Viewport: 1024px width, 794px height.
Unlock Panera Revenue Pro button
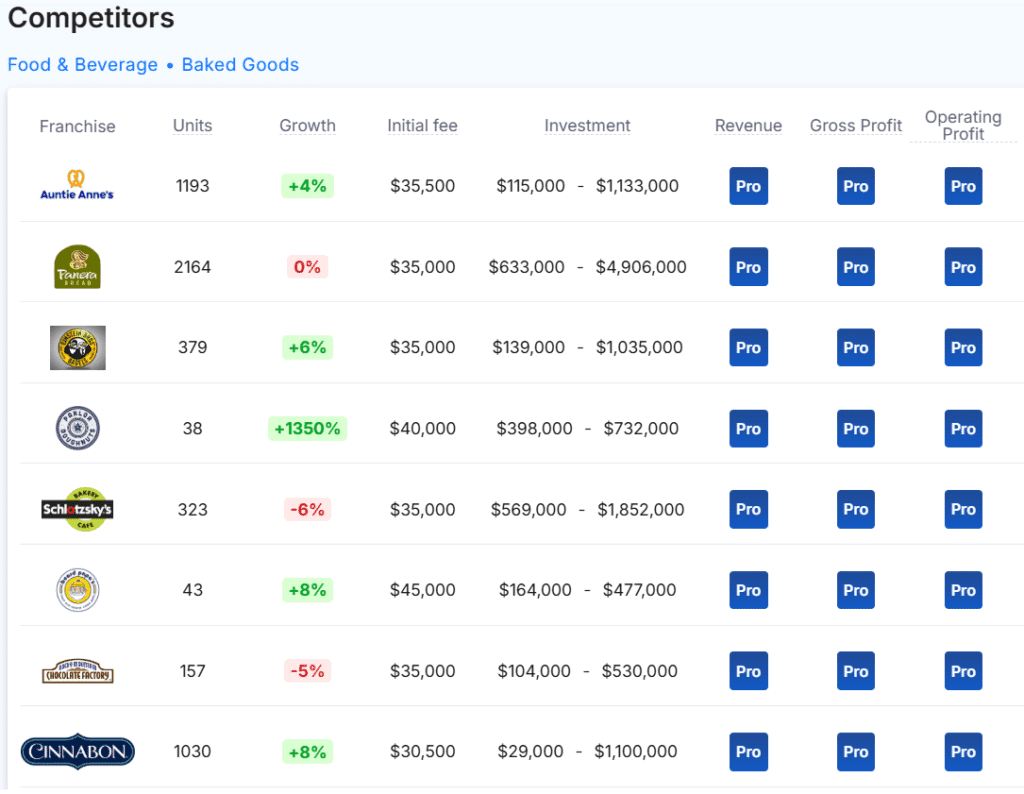(x=748, y=267)
